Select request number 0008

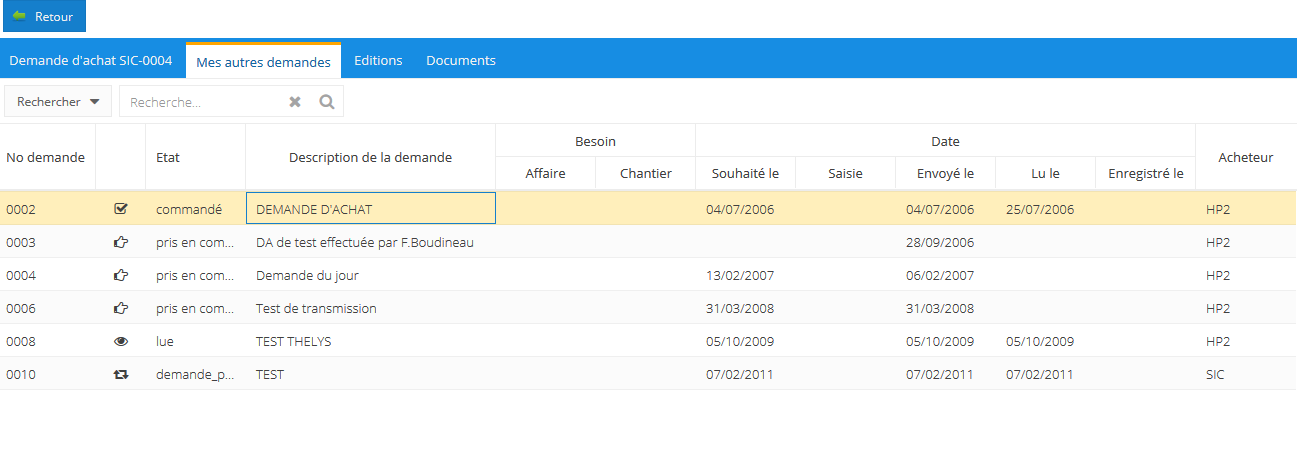pos(21,341)
